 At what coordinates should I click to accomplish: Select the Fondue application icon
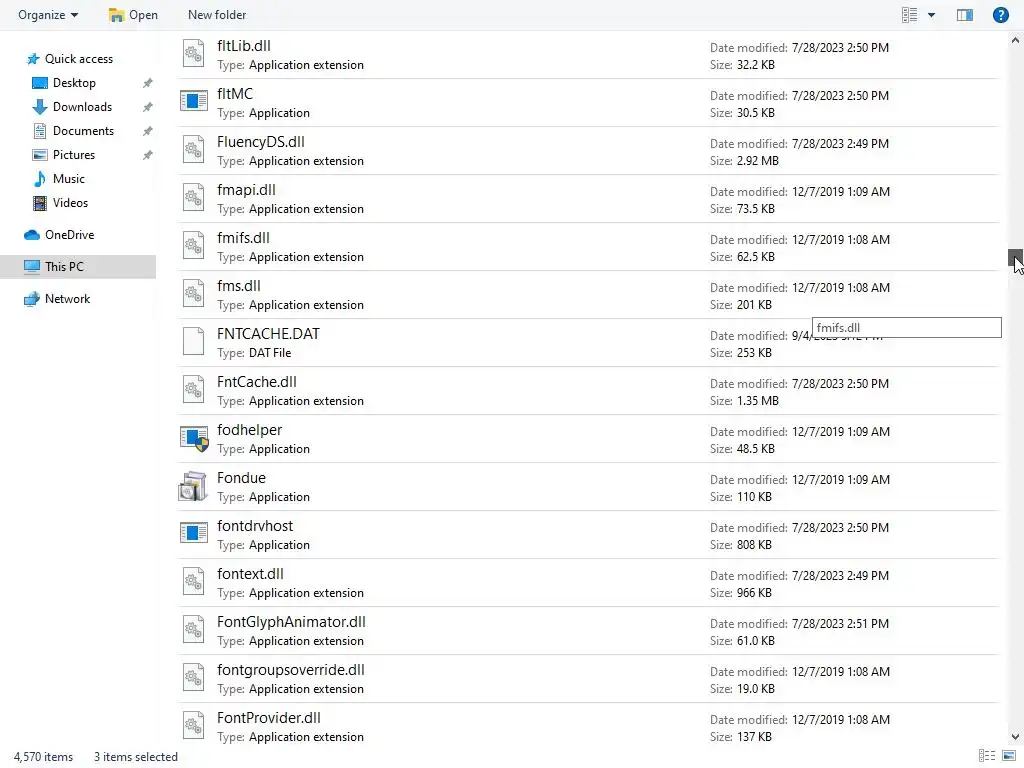tap(194, 487)
